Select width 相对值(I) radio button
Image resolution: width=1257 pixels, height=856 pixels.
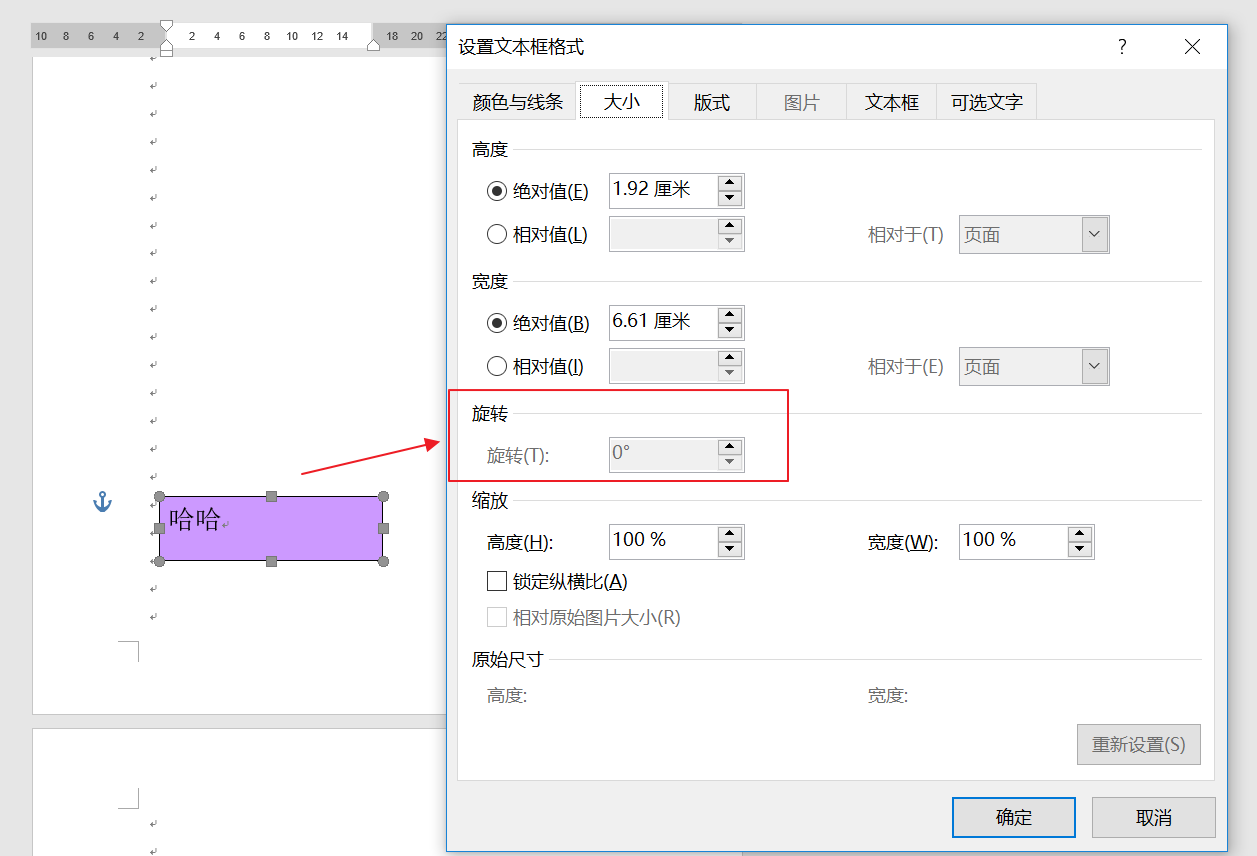[497, 367]
